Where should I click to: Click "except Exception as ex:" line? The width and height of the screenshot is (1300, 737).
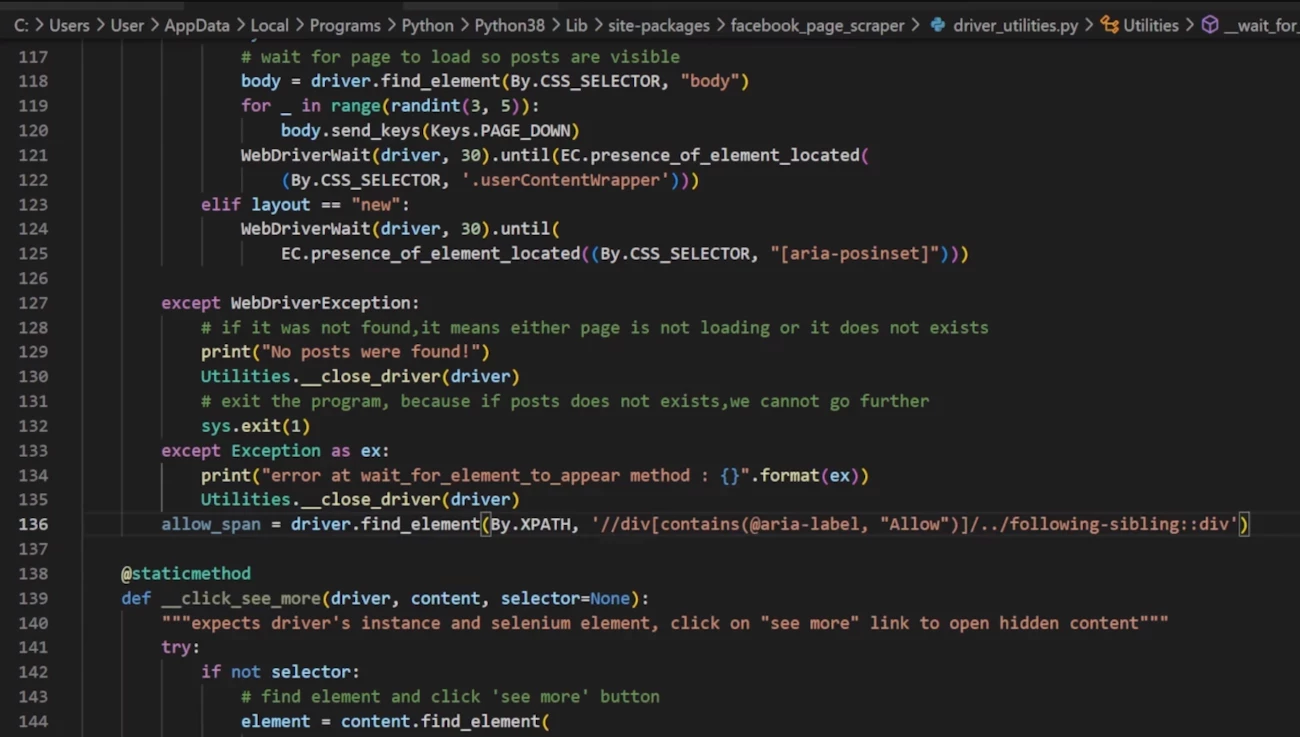pyautogui.click(x=275, y=450)
